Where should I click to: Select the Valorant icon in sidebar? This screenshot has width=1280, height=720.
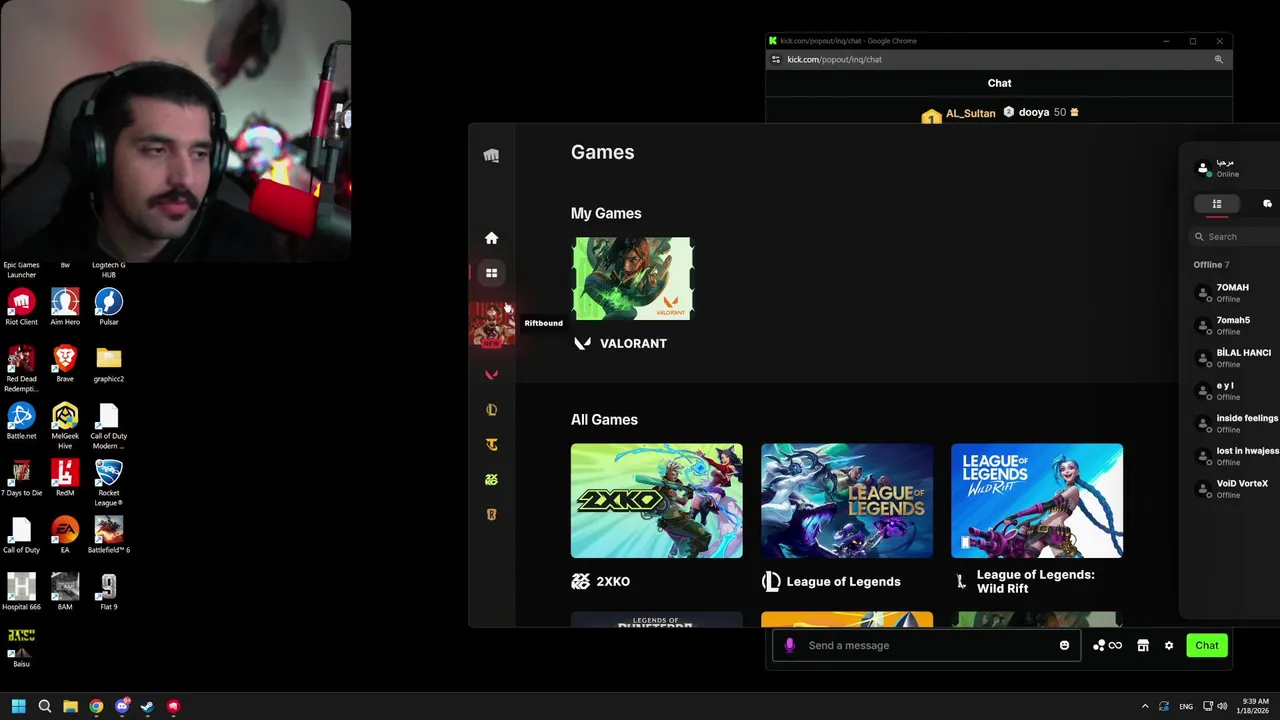point(491,375)
